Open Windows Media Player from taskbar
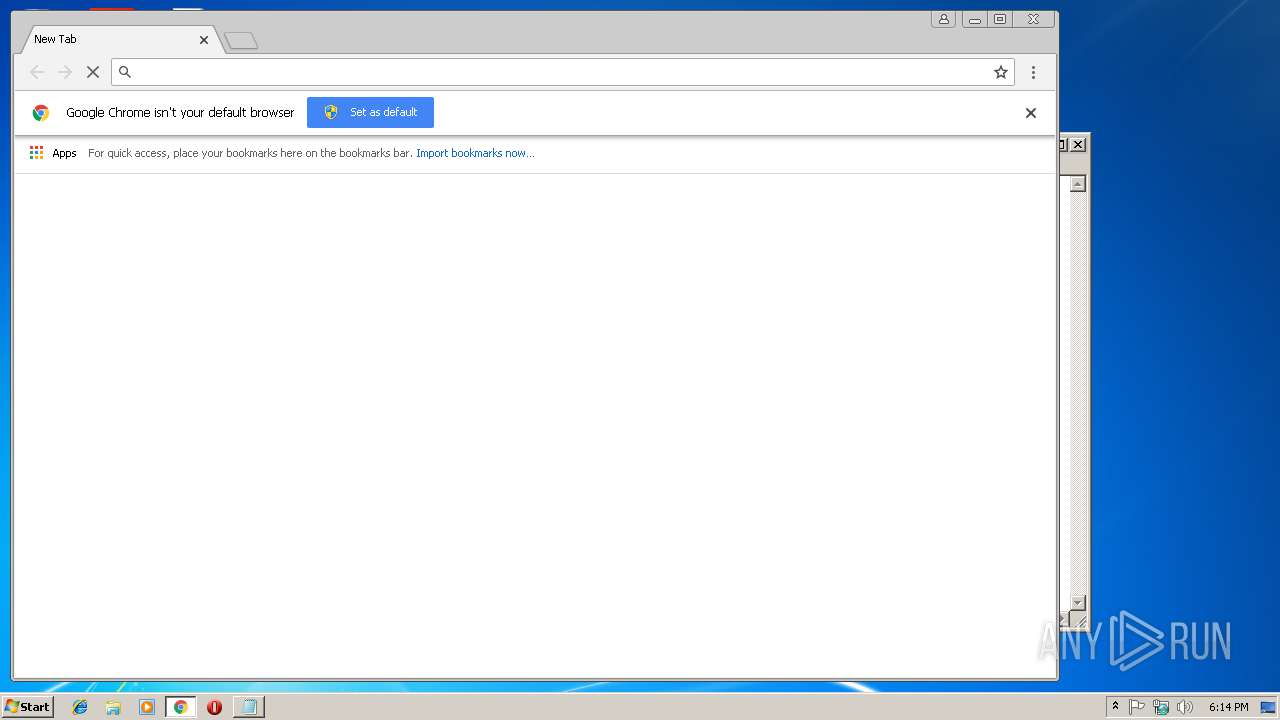The height and width of the screenshot is (720, 1280). tap(147, 707)
